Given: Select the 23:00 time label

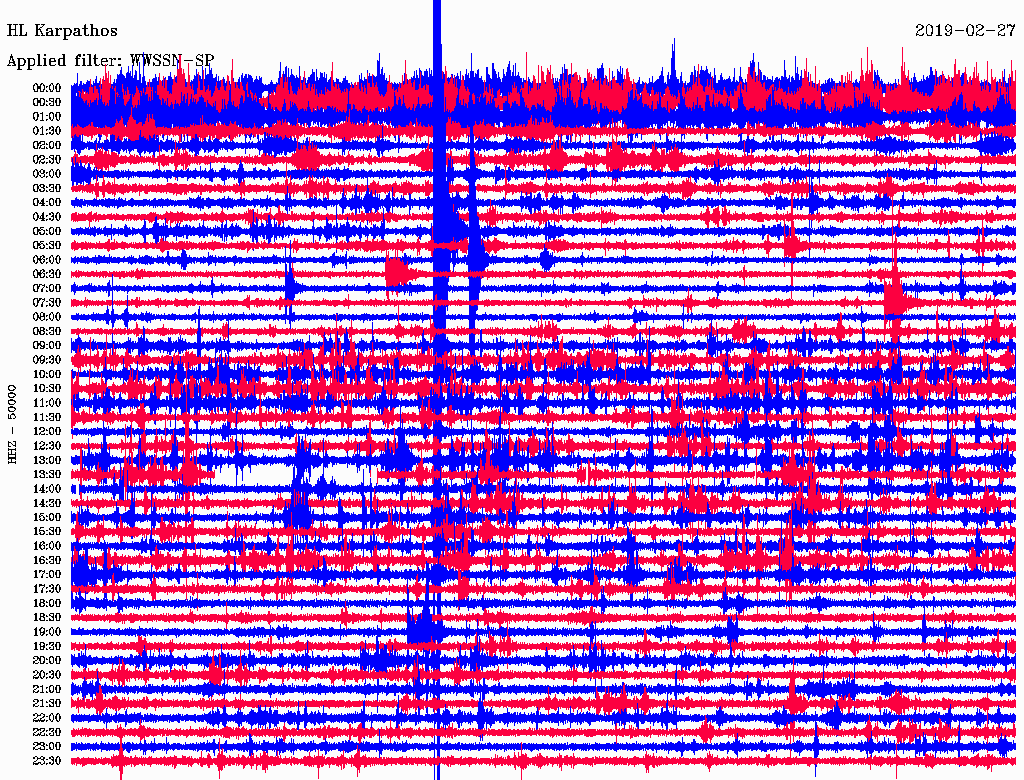Looking at the screenshot, I should tap(47, 746).
